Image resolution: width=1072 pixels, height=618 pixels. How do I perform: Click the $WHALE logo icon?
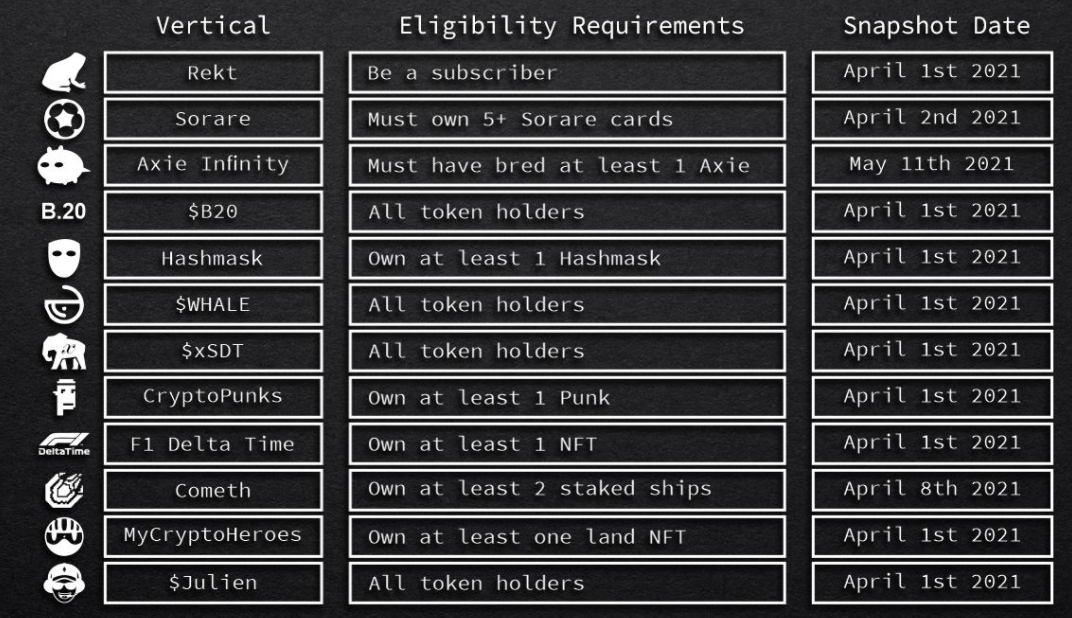click(x=64, y=305)
